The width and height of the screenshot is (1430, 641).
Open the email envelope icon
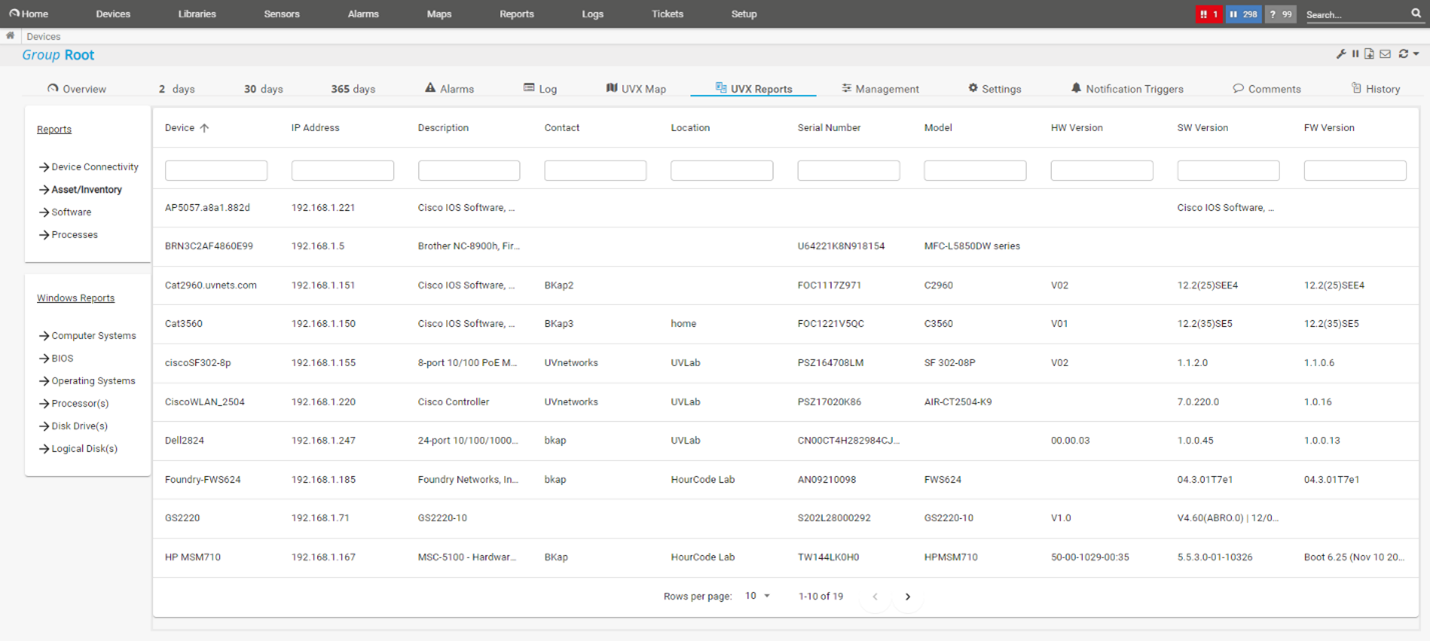(x=1385, y=53)
